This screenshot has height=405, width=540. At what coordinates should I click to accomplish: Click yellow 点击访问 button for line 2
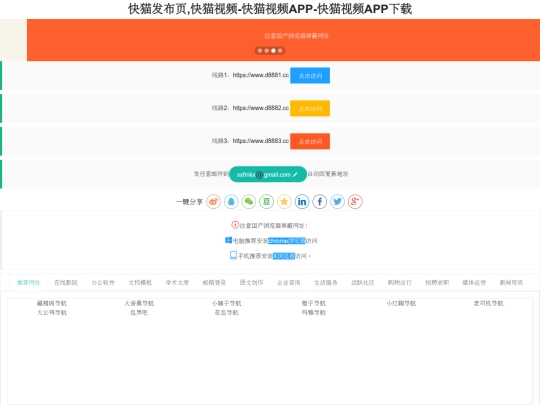click(x=310, y=108)
